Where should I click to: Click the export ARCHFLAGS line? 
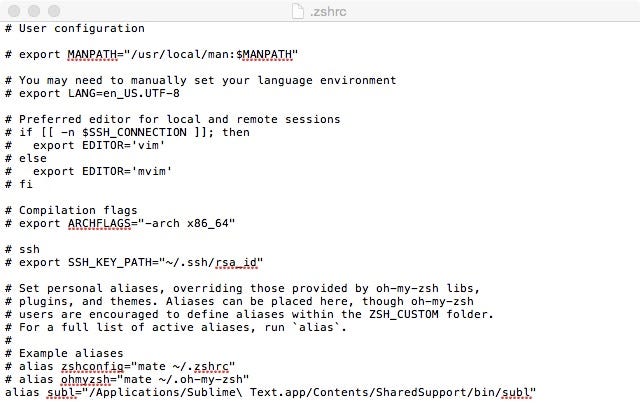click(120, 223)
